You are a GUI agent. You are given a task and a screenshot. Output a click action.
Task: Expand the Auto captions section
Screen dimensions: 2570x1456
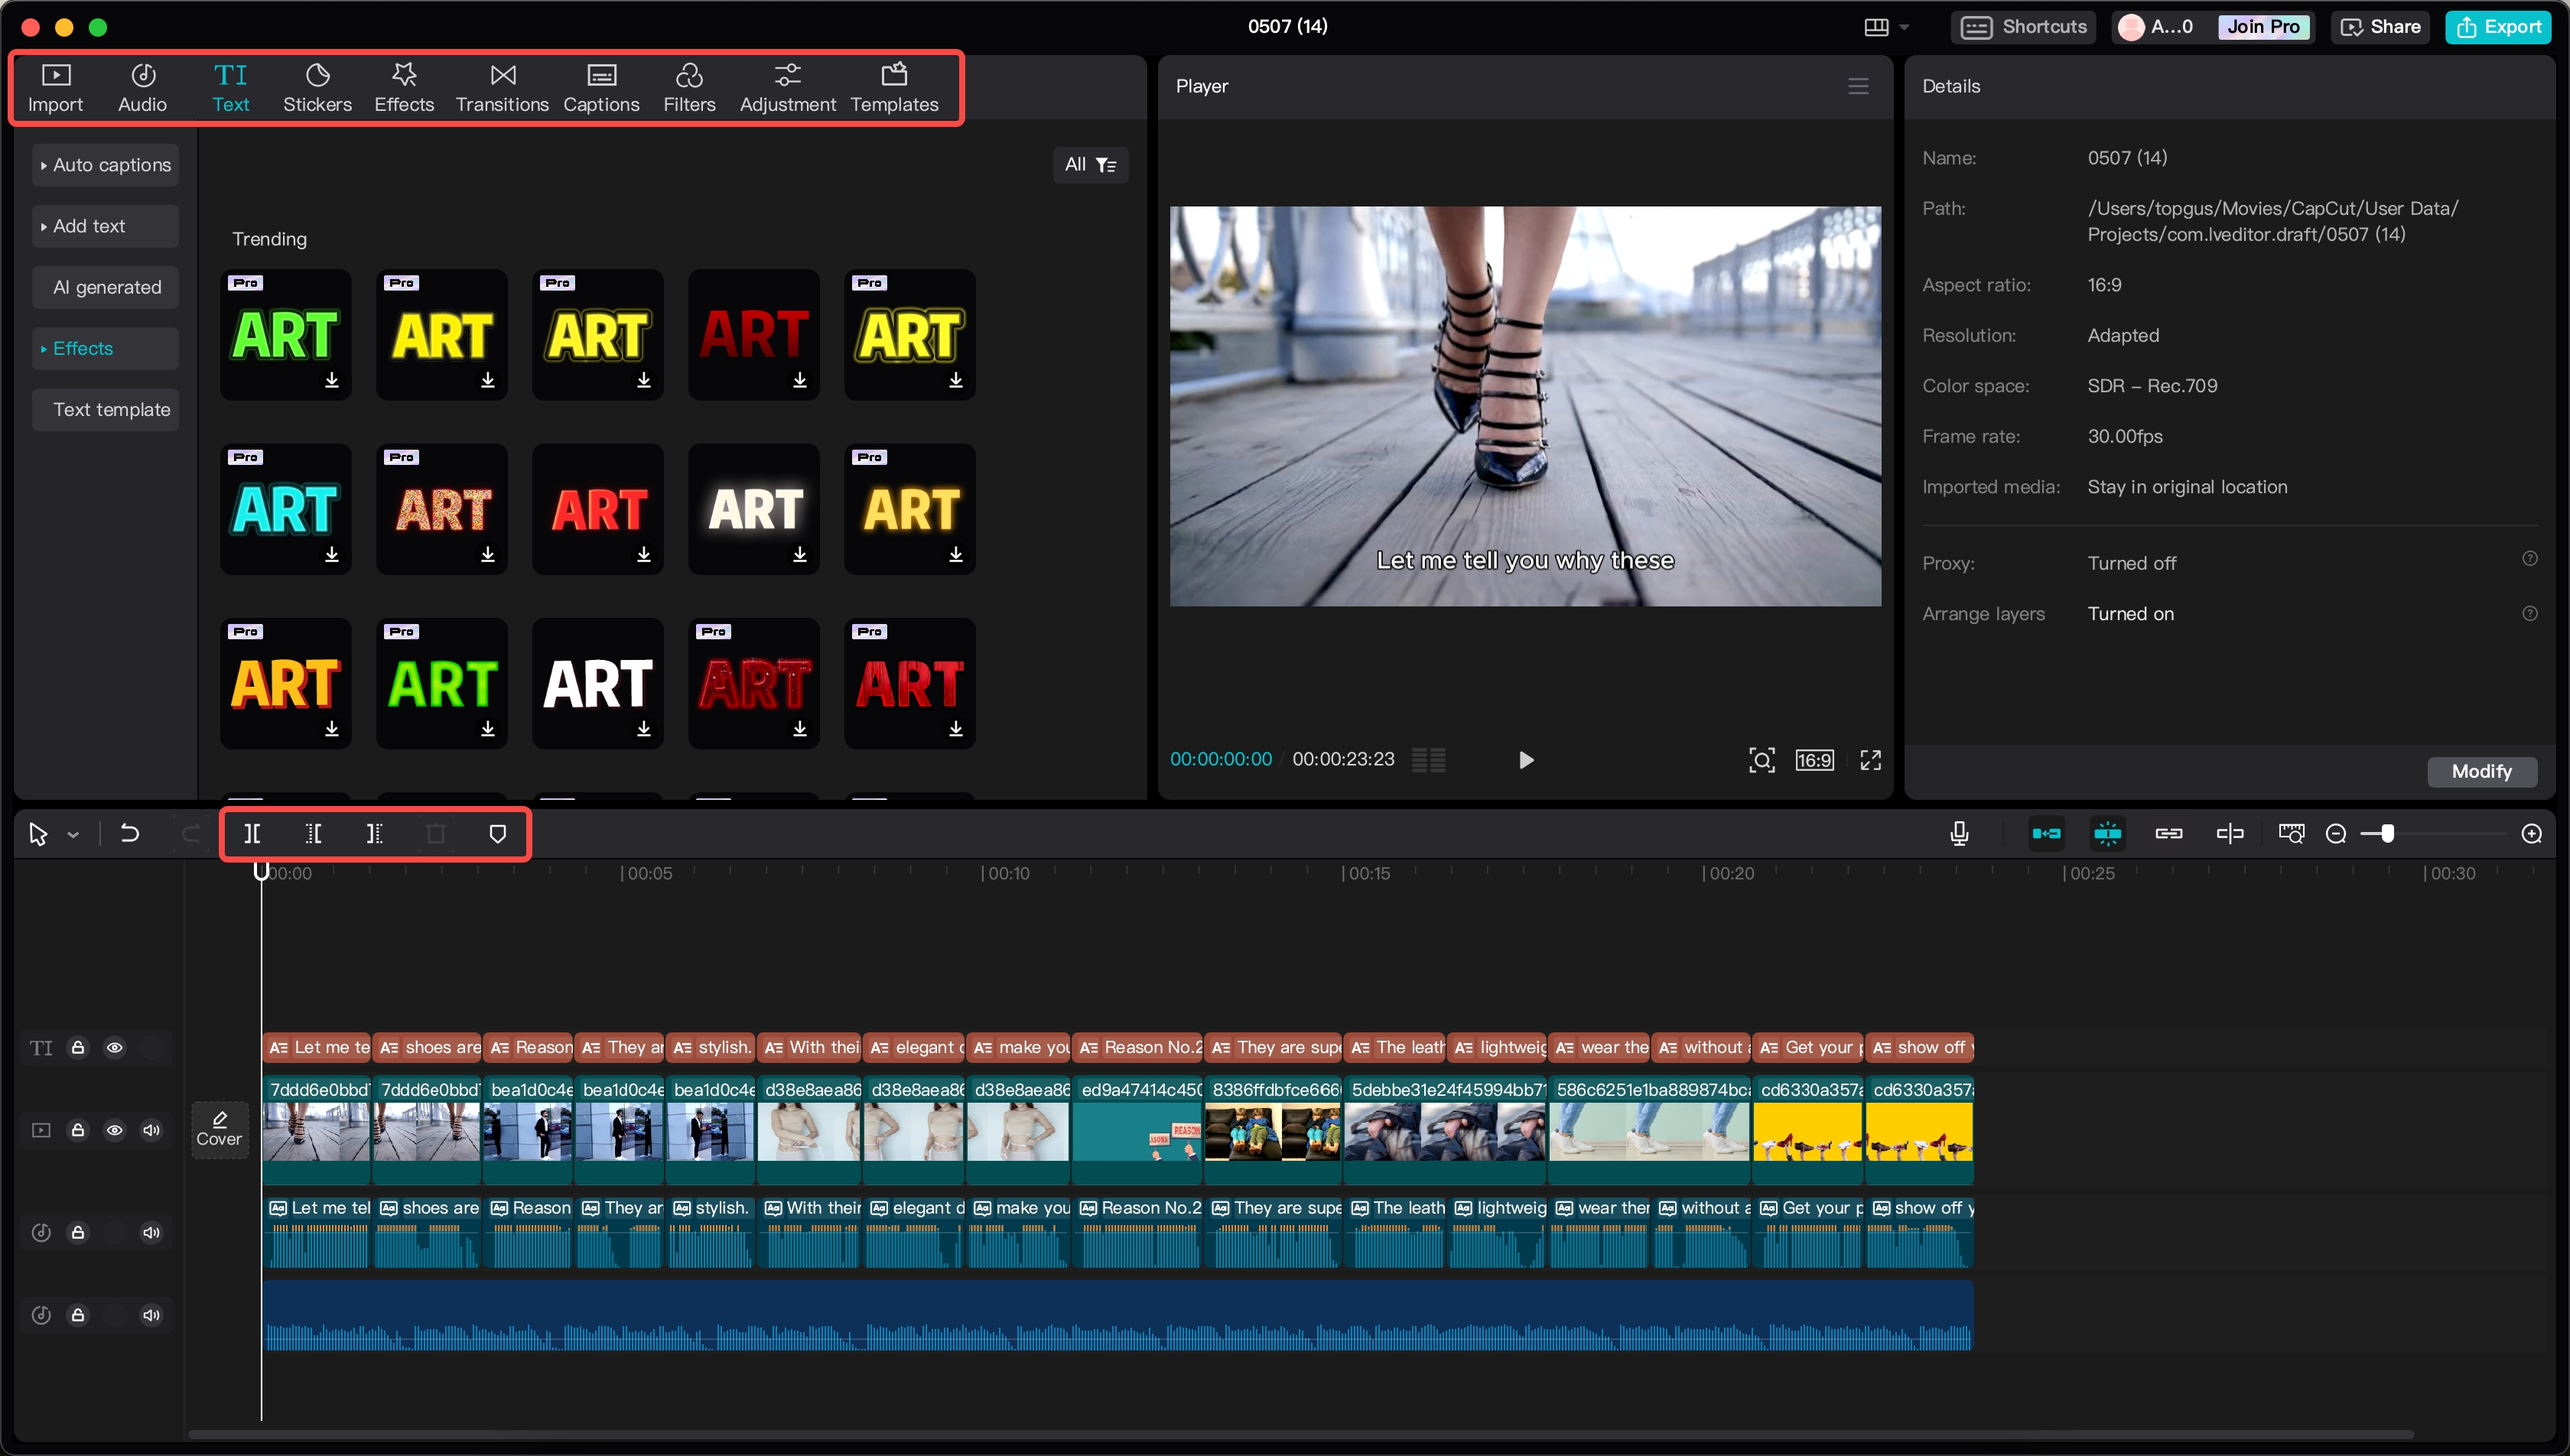tap(104, 164)
